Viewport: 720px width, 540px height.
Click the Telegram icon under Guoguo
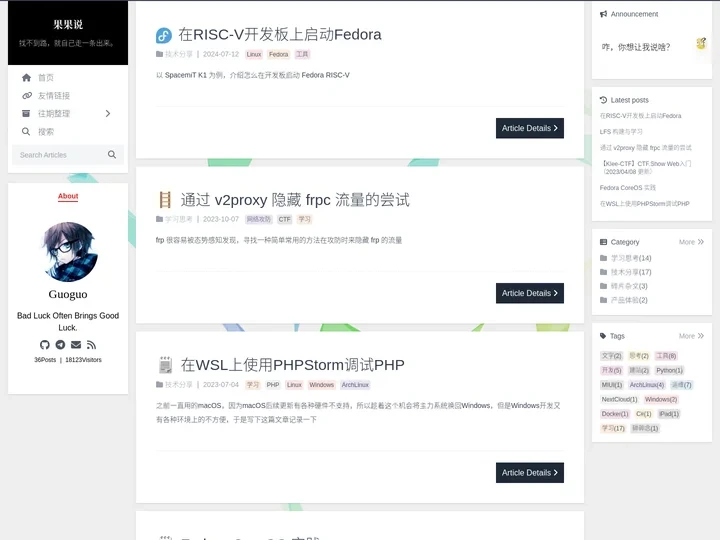[60, 345]
